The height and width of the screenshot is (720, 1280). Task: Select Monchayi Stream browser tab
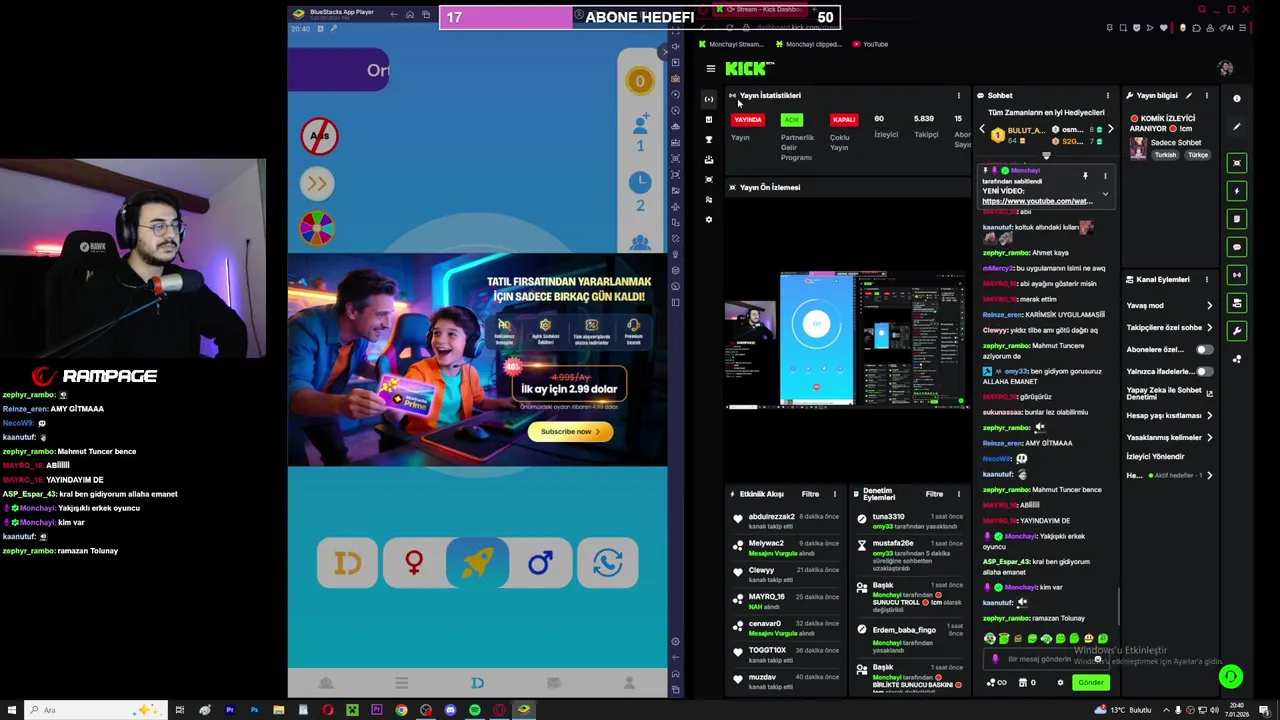(731, 44)
